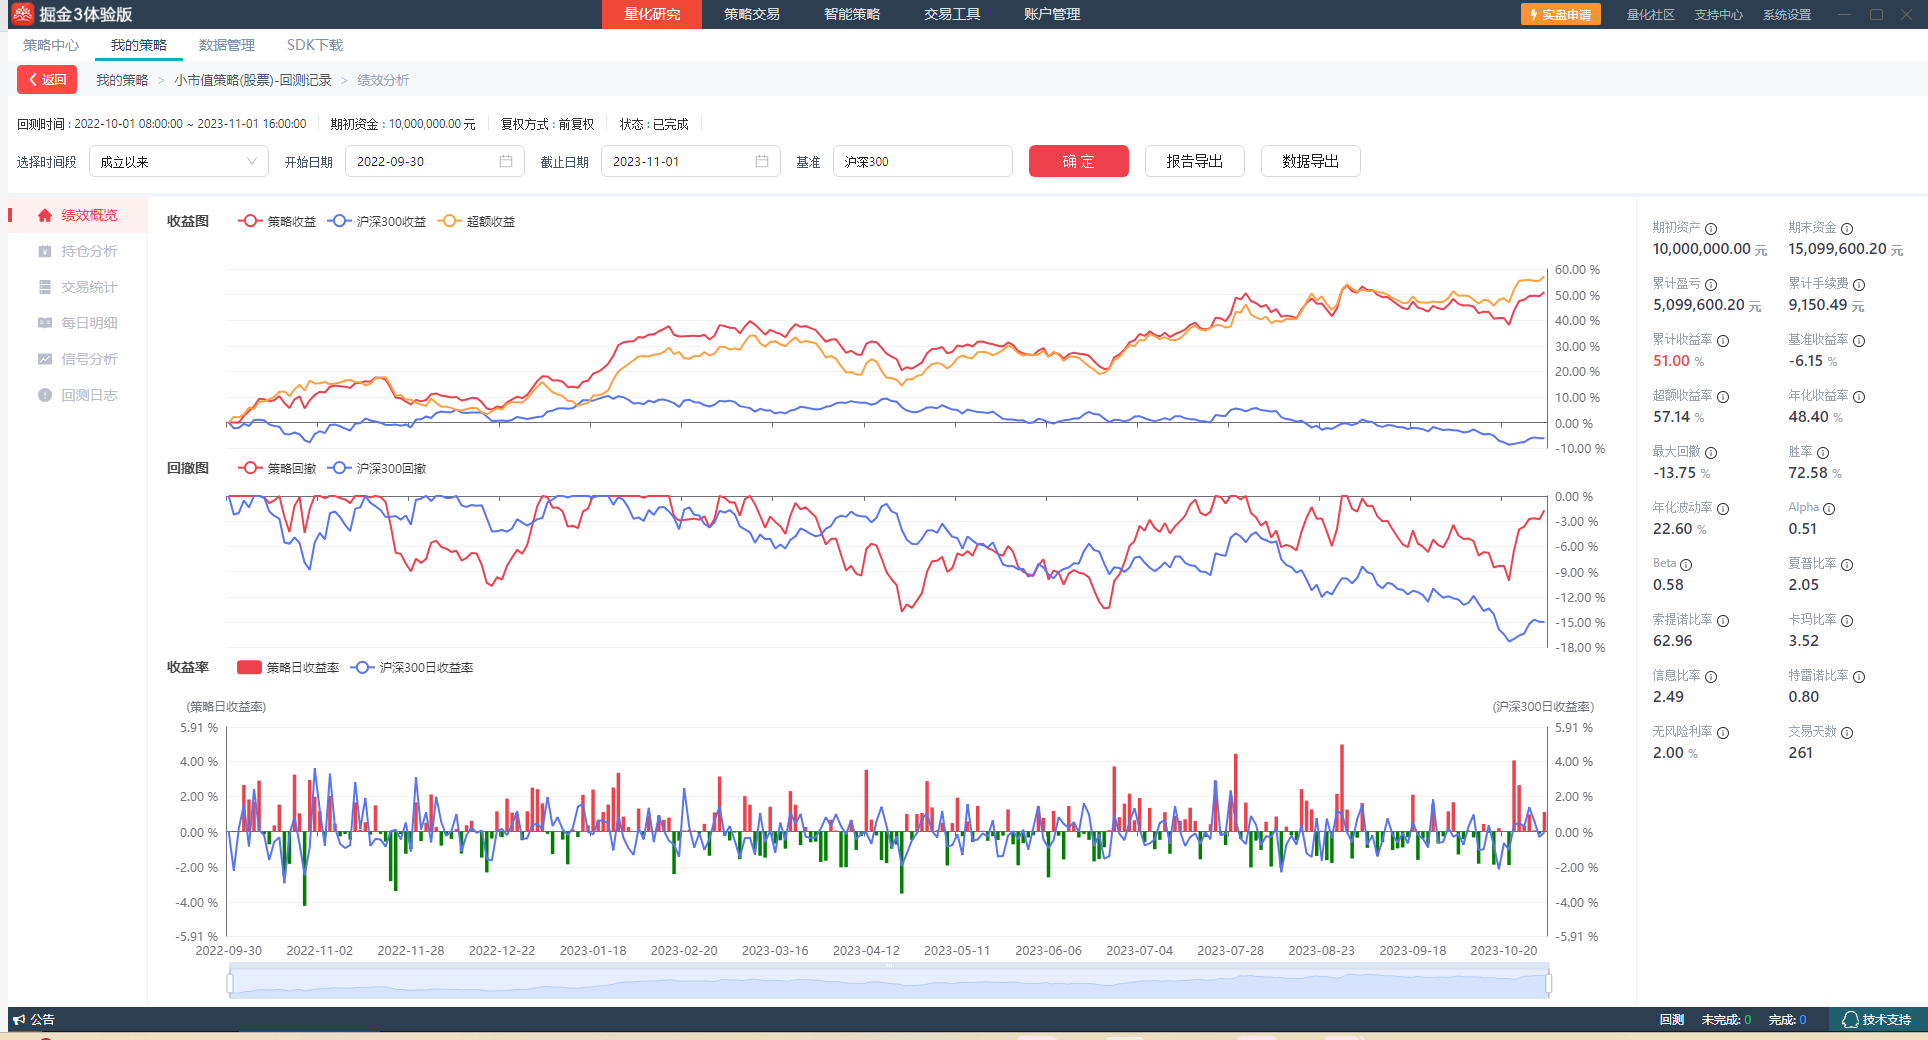Click the info icon next to 夏普比率

1847,565
